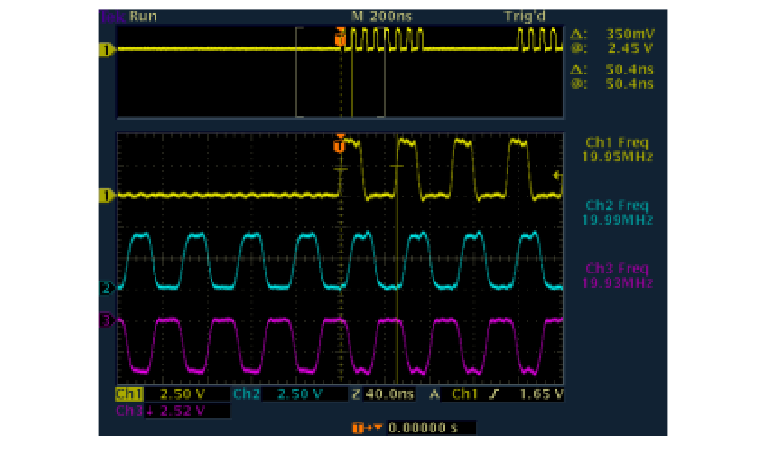Viewport: 780px width, 467px height.
Task: Click the M 200ns main timebase readout
Action: [x=374, y=16]
